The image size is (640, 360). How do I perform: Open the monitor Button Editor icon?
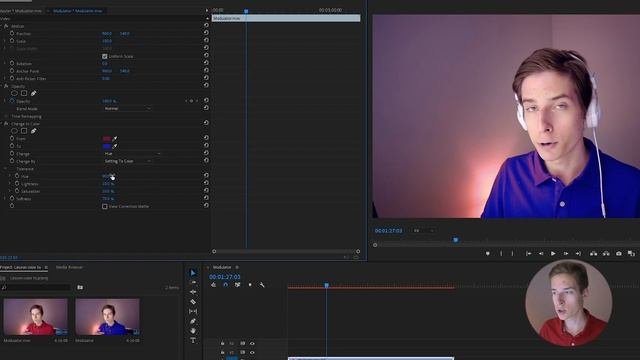click(631, 253)
